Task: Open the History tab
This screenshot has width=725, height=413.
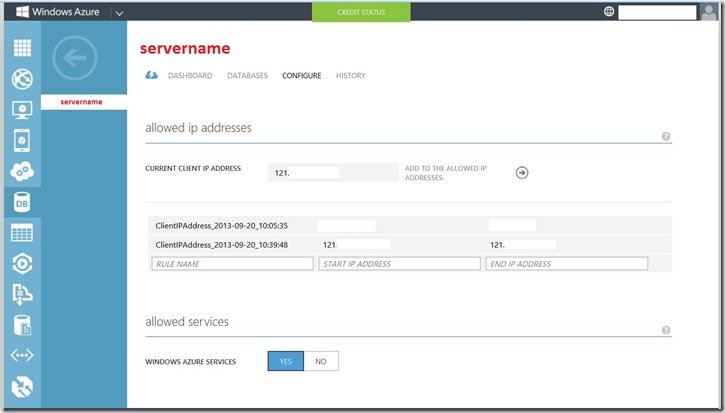Action: pos(350,76)
